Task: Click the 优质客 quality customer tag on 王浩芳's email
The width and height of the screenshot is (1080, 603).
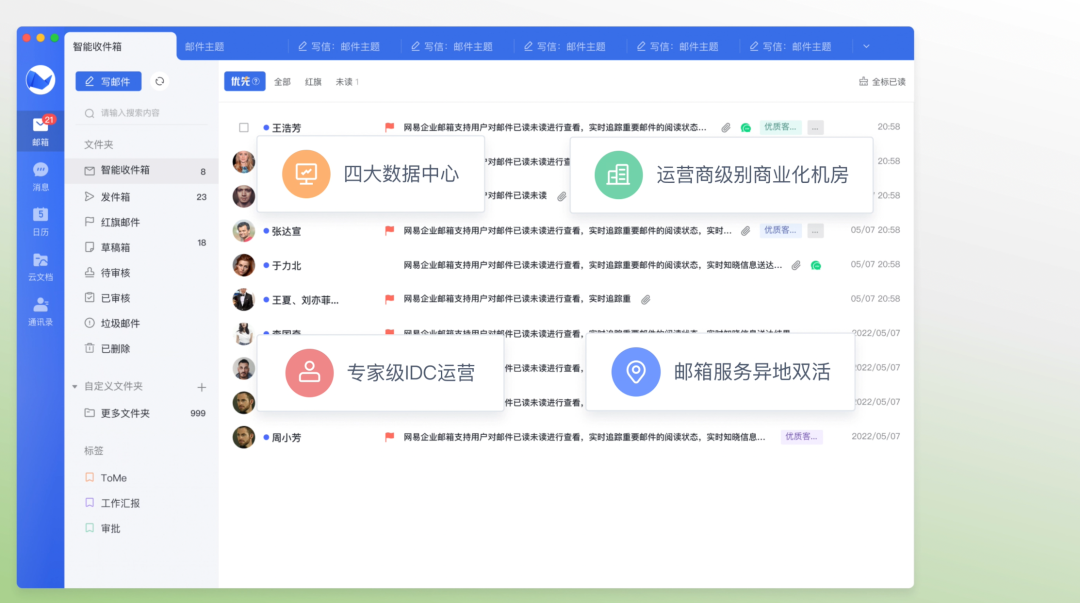Action: point(782,128)
